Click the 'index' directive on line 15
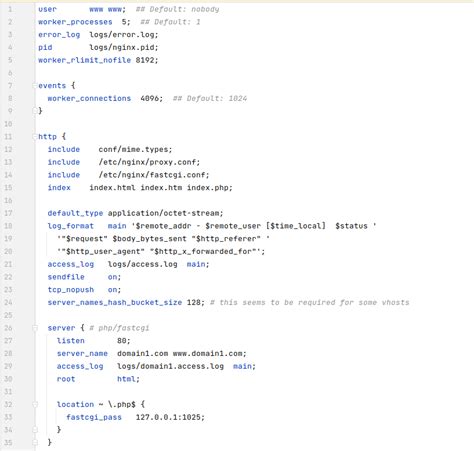 click(x=59, y=188)
